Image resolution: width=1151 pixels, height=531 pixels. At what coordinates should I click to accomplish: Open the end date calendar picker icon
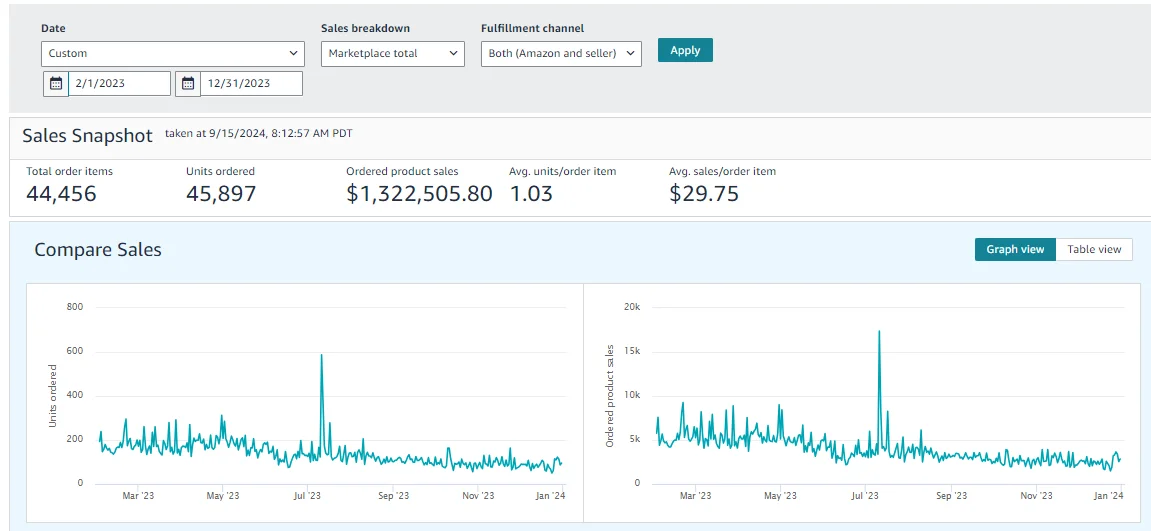pos(188,84)
